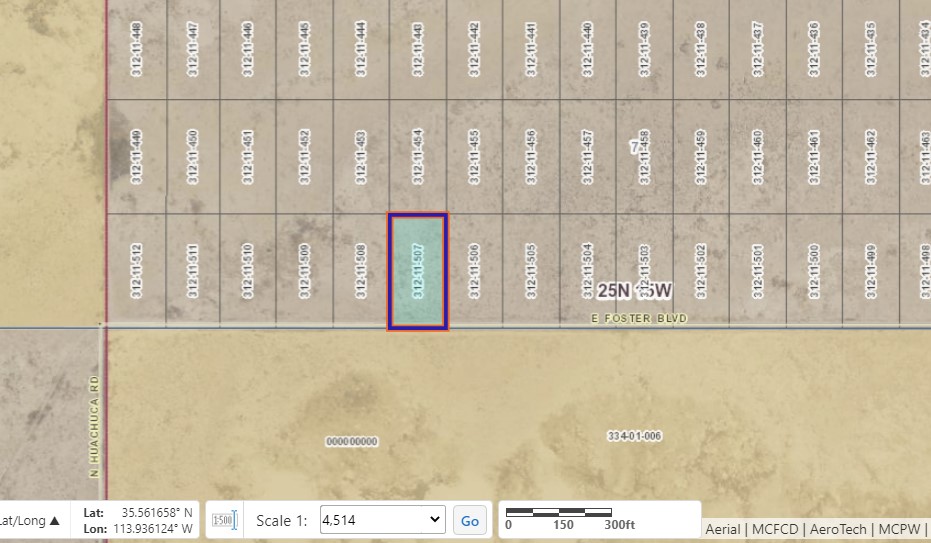Select parcel 312-11-454 above the highlighted lot
Screen dimensions: 931x543
tap(417, 156)
